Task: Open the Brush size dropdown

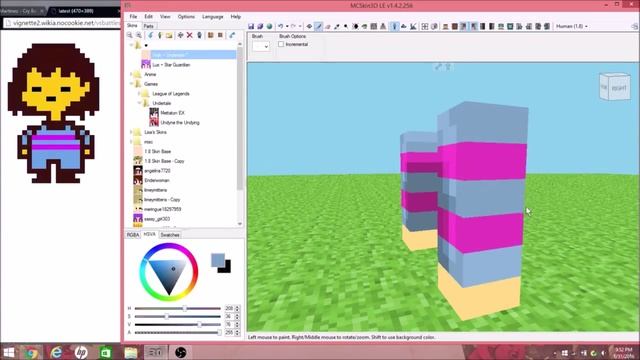Action: click(261, 46)
